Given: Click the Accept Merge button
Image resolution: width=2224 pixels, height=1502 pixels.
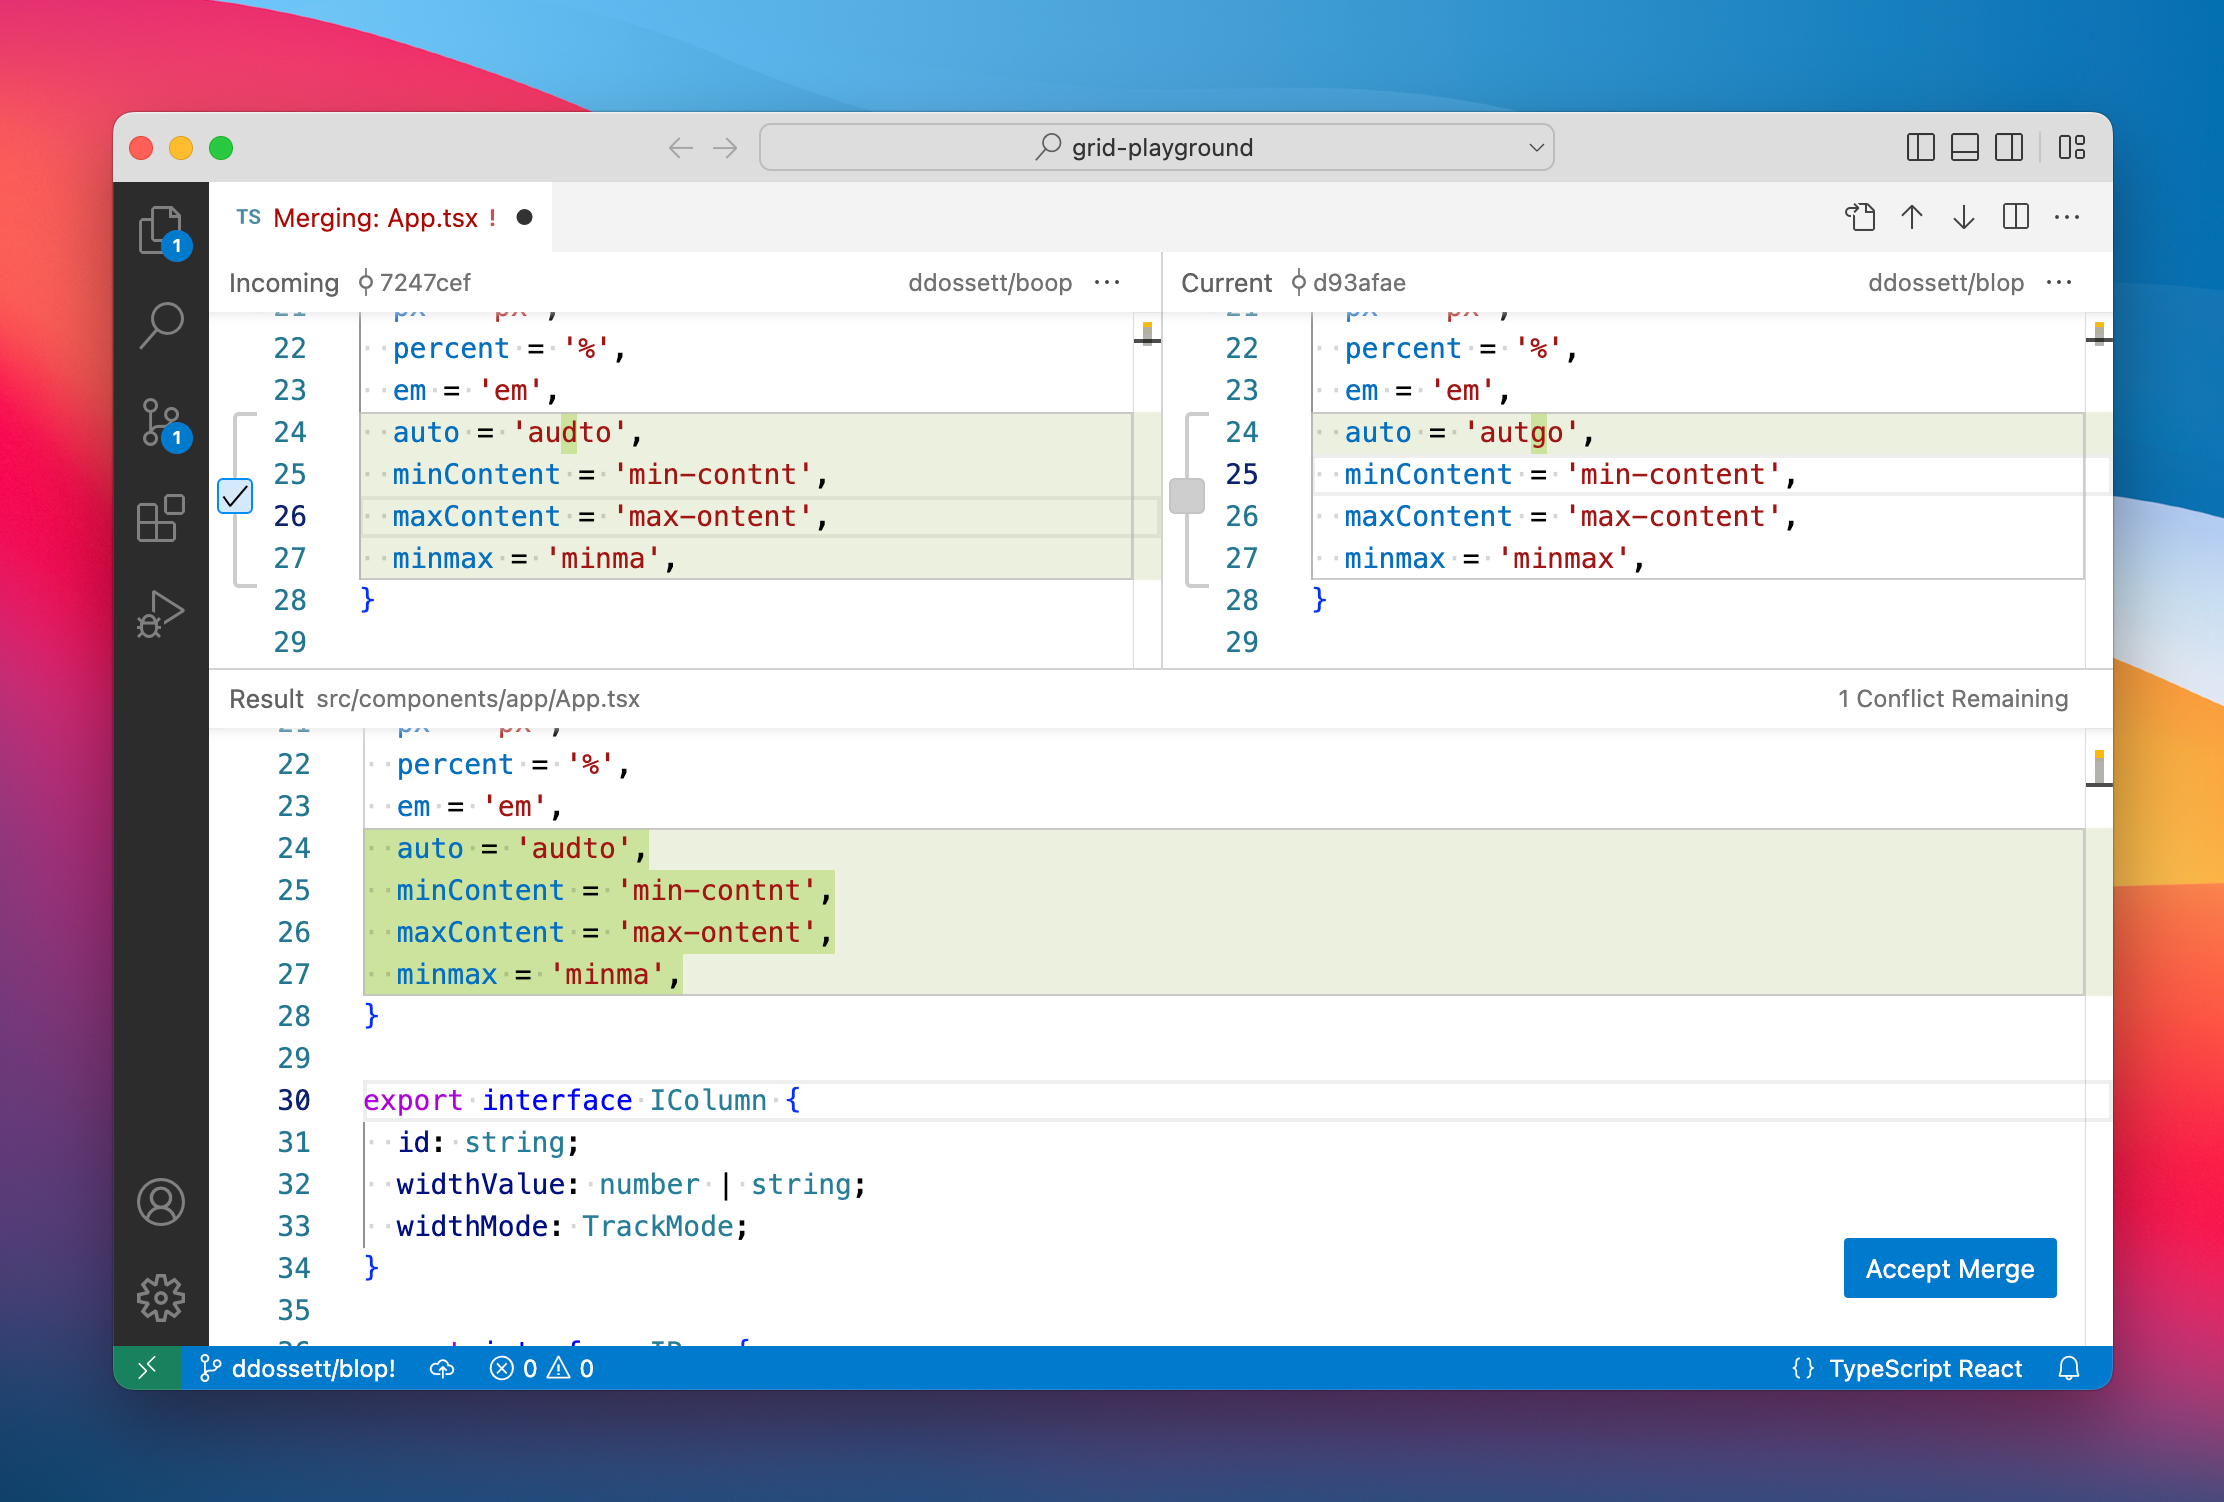Looking at the screenshot, I should click(1949, 1268).
